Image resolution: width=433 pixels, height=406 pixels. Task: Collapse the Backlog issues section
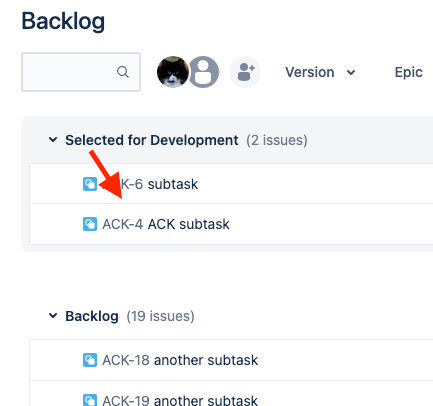[x=53, y=316]
